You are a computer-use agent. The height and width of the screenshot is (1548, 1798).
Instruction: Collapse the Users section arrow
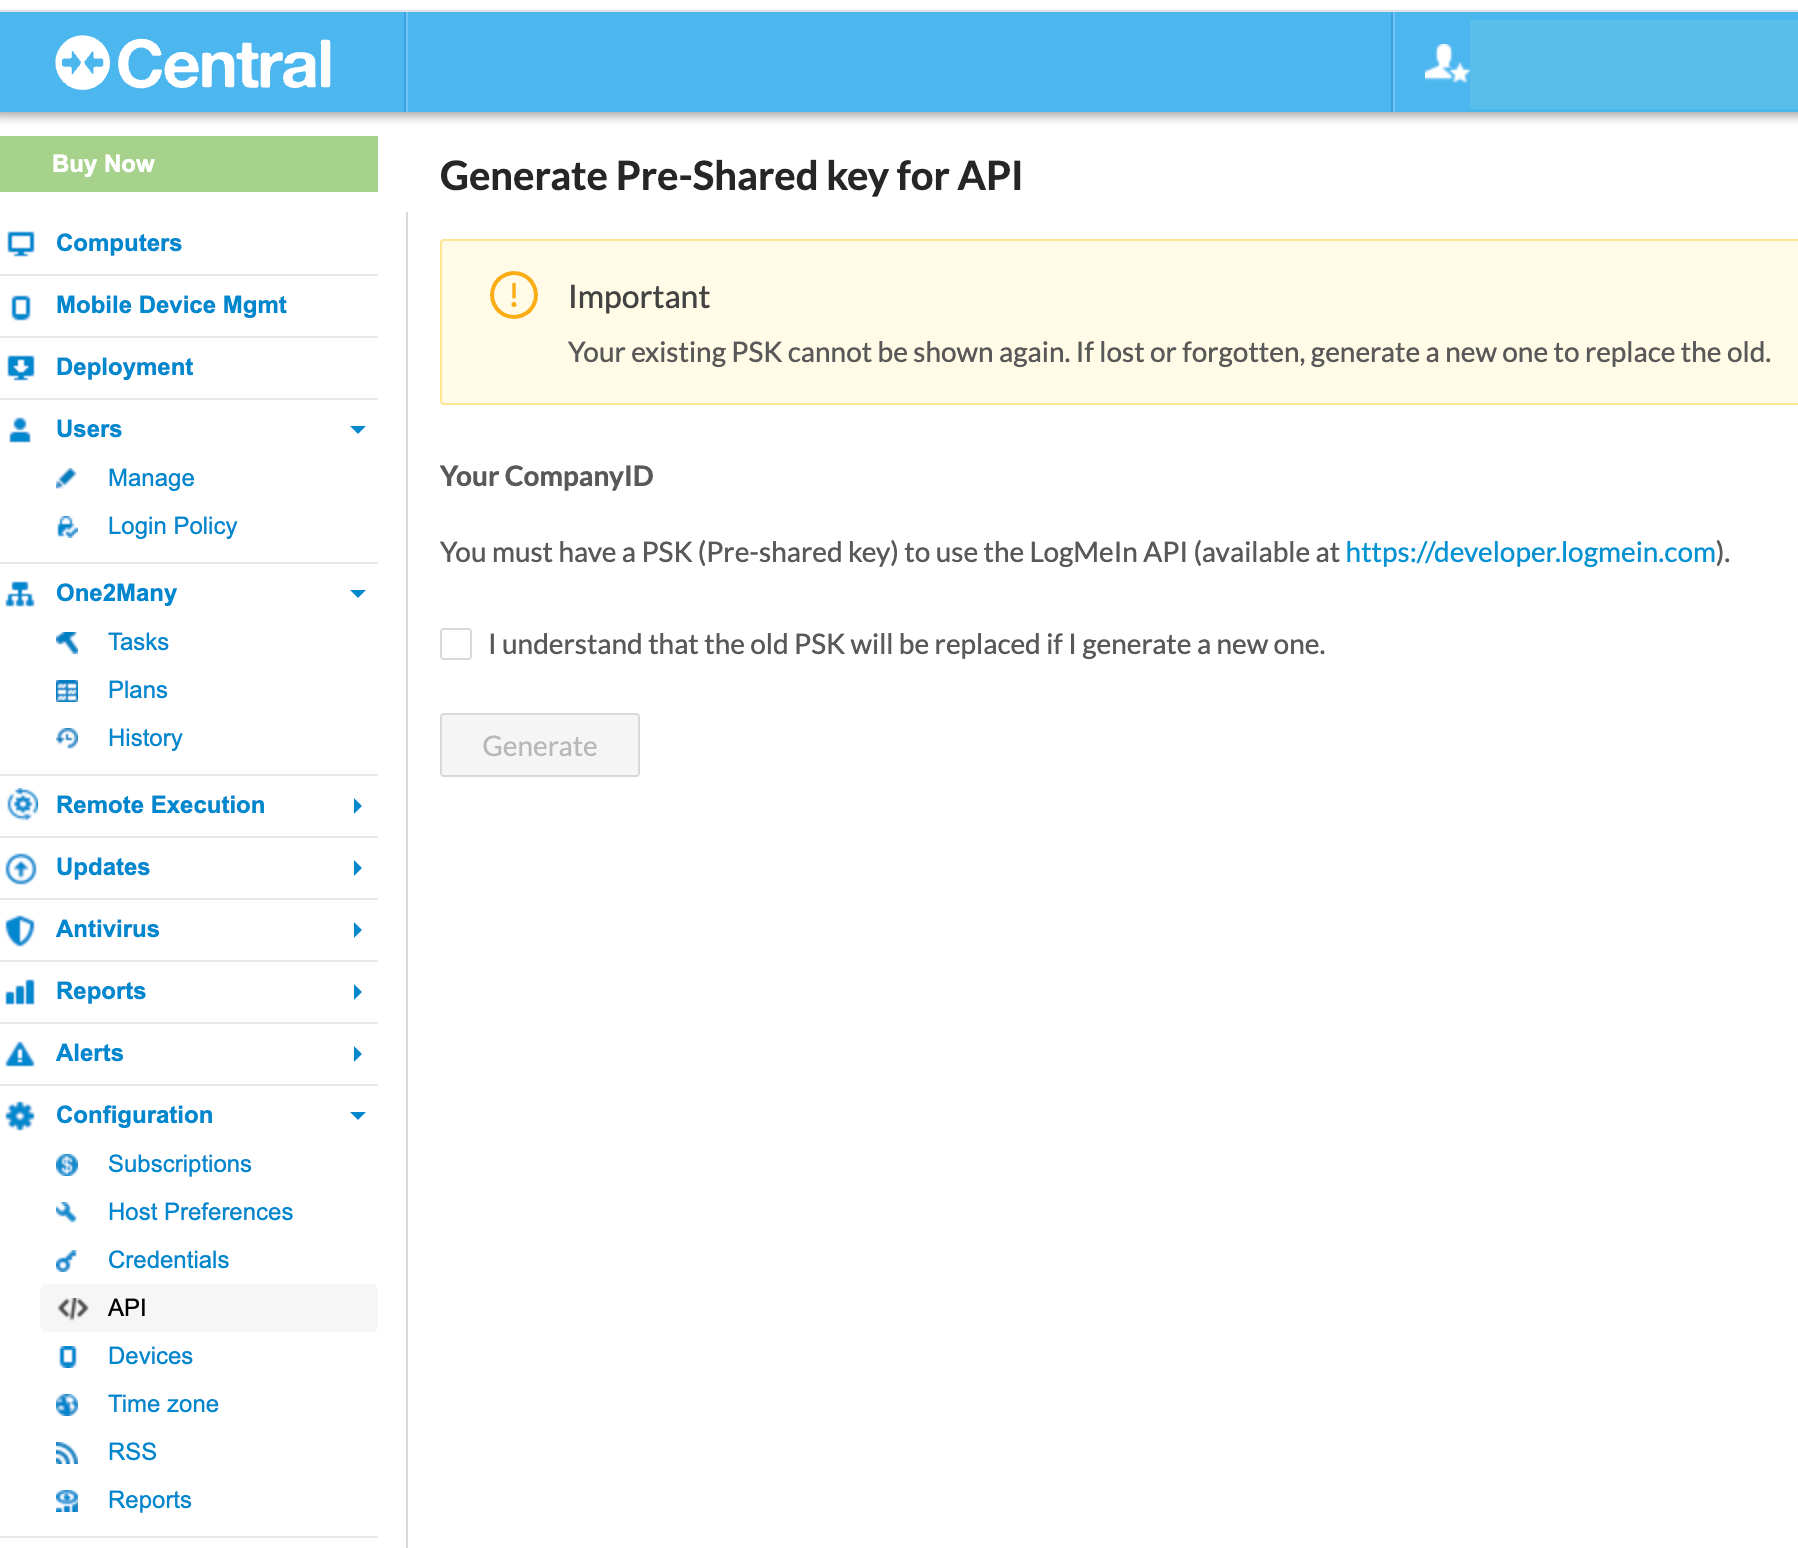[x=358, y=430]
